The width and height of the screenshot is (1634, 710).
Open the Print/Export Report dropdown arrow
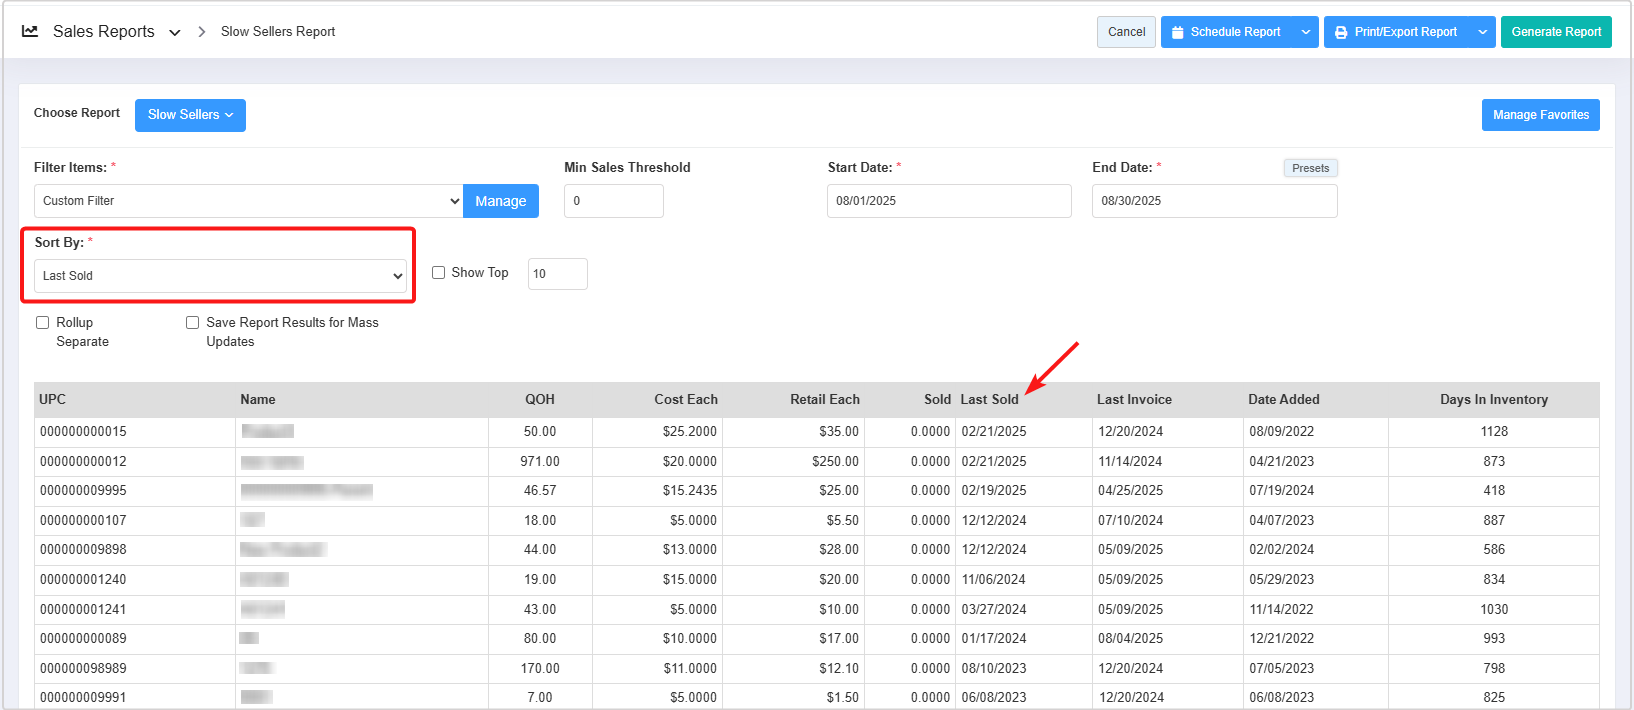pyautogui.click(x=1482, y=32)
